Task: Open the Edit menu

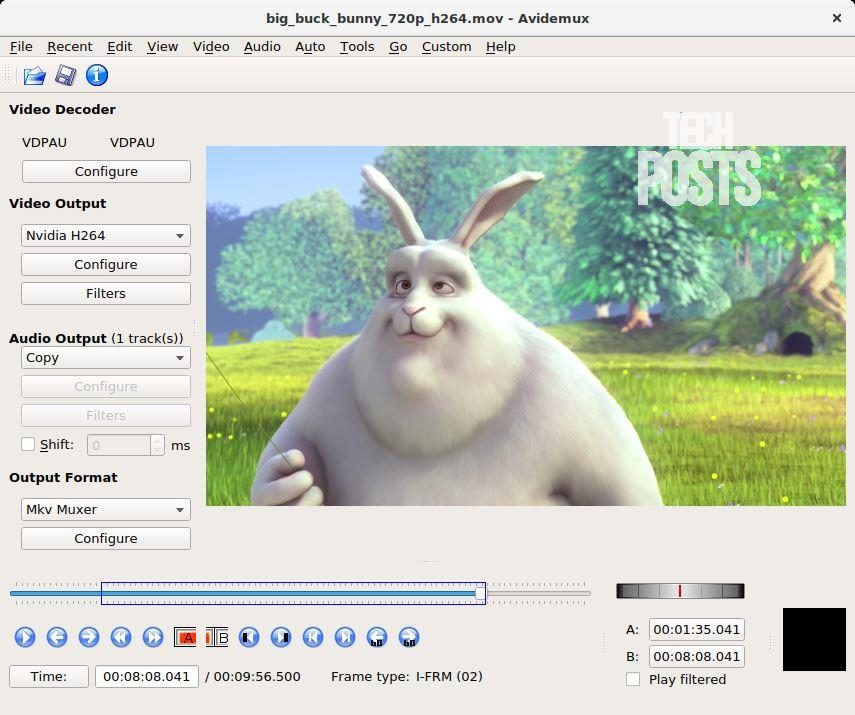Action: pyautogui.click(x=119, y=47)
